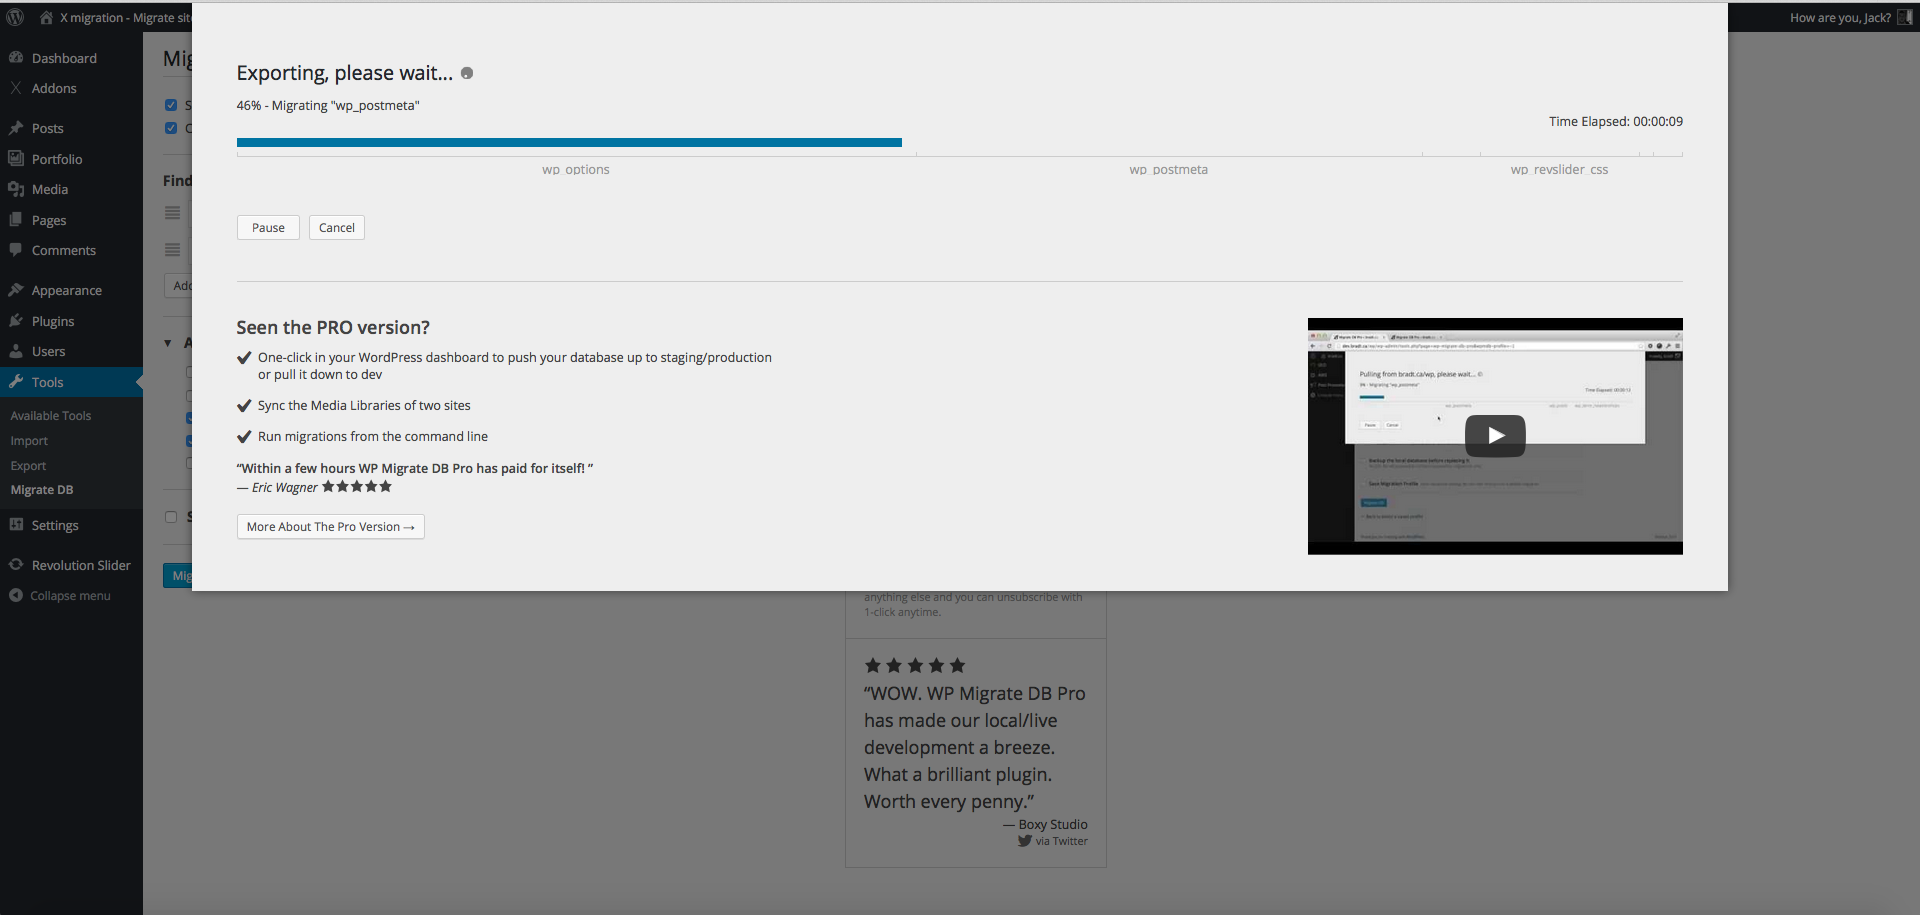
Task: Click the '46% - Migrating wp_postmeta' status text
Action: pyautogui.click(x=328, y=105)
